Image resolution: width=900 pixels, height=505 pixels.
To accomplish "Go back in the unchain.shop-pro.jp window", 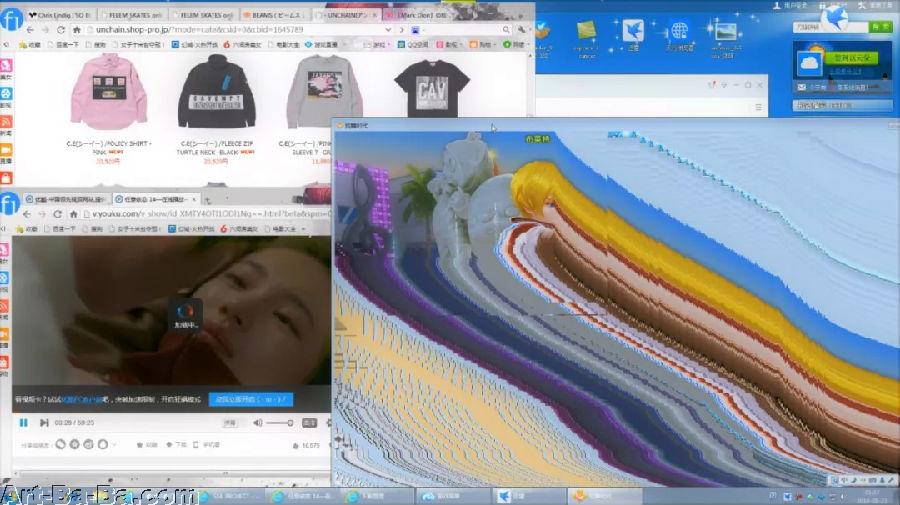I will [x=30, y=29].
